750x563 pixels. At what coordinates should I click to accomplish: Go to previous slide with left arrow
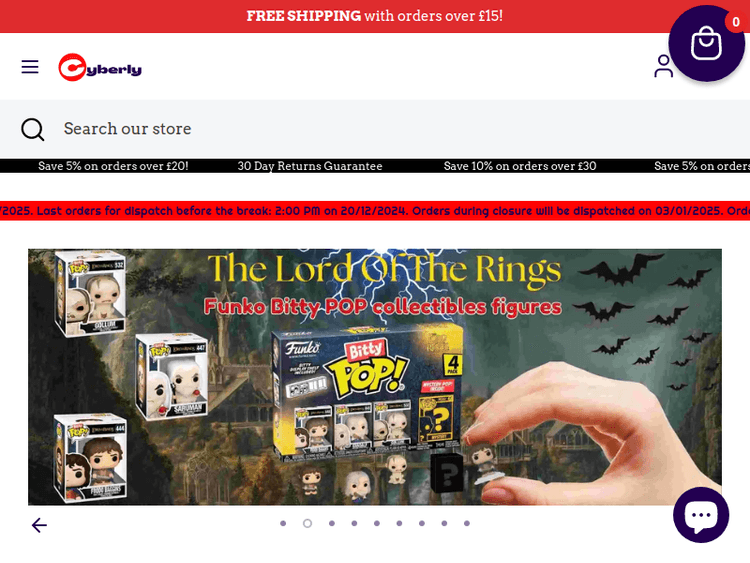39,525
